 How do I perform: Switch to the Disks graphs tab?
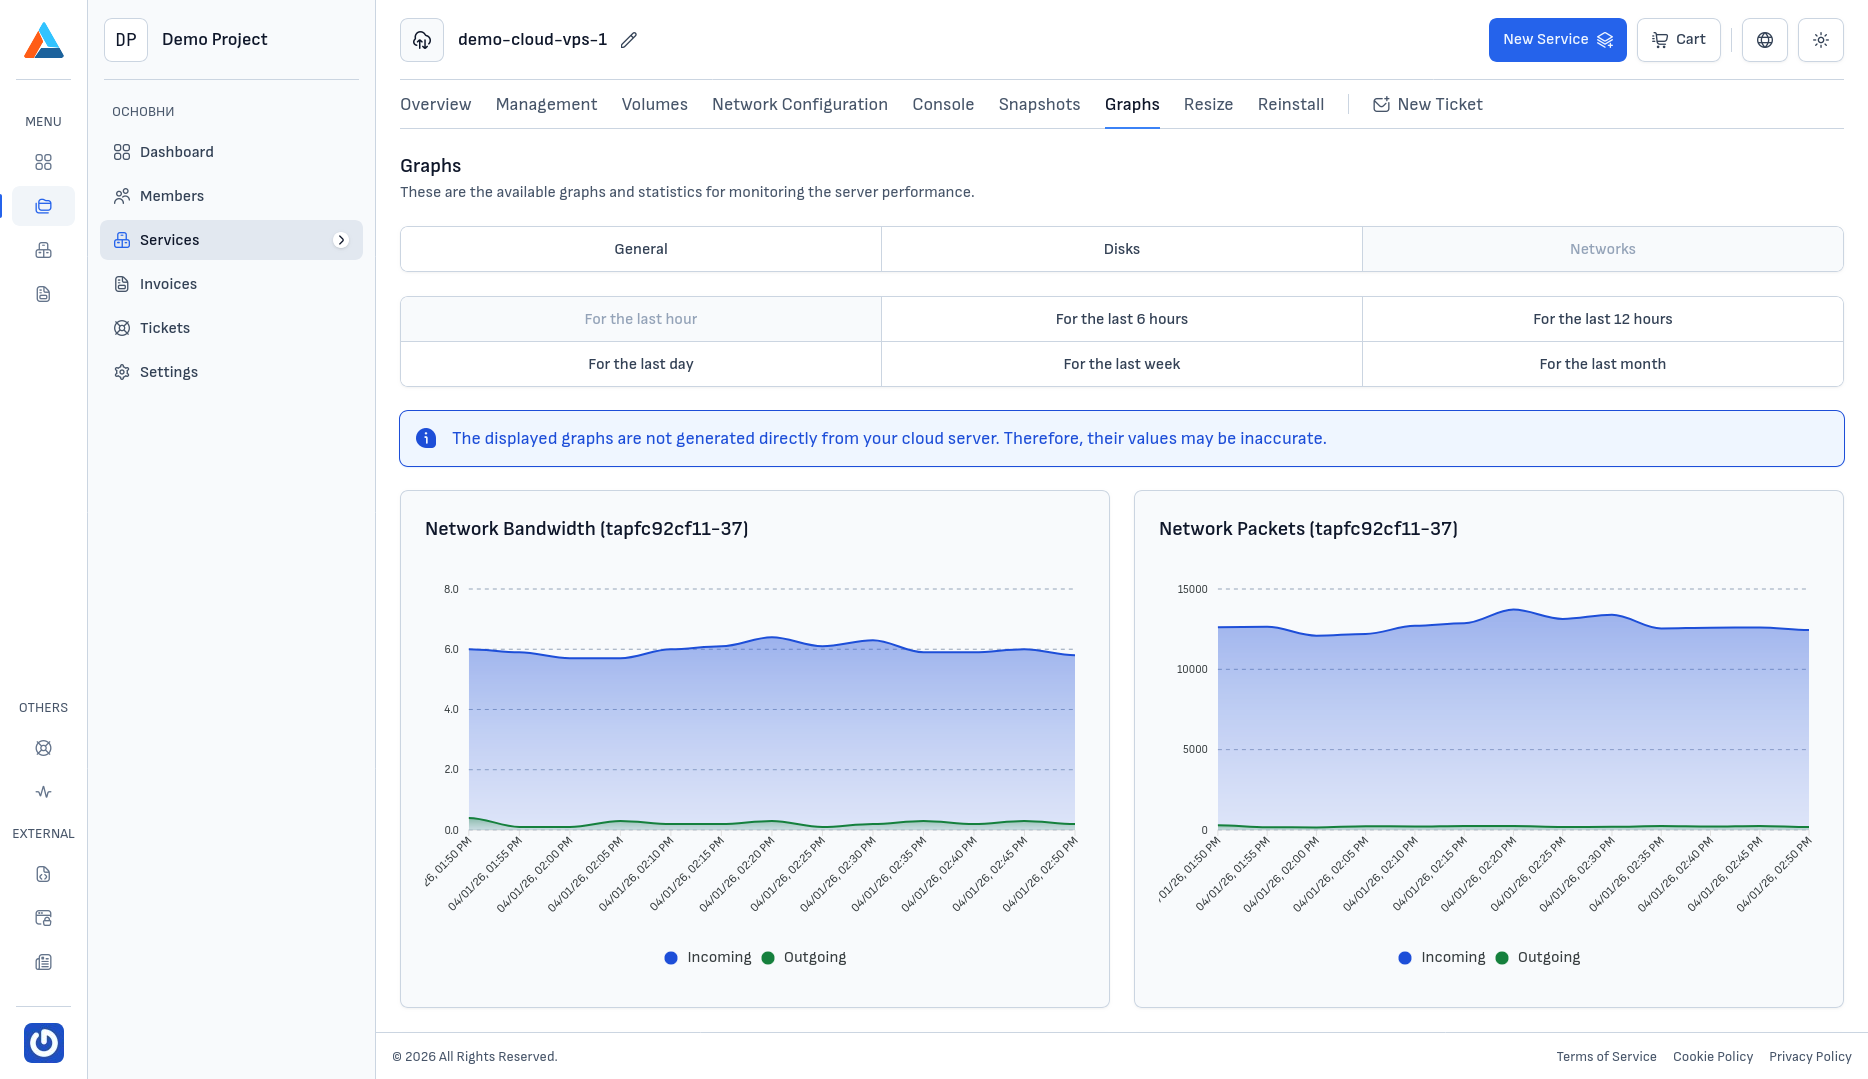point(1121,249)
